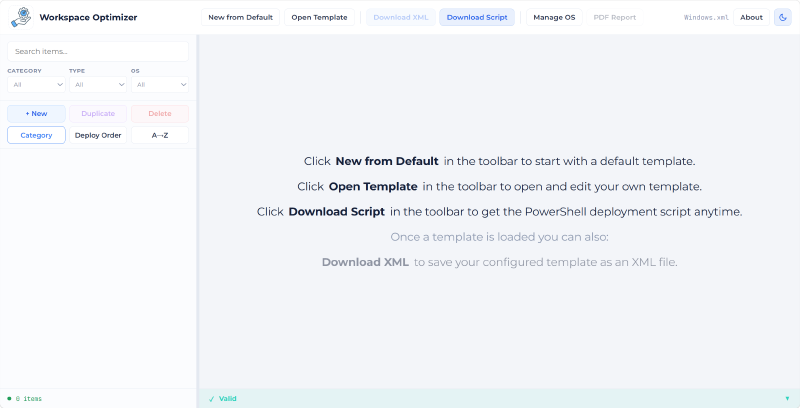Click the Workspace Optimizer title text
The image size is (800, 408).
(x=88, y=17)
